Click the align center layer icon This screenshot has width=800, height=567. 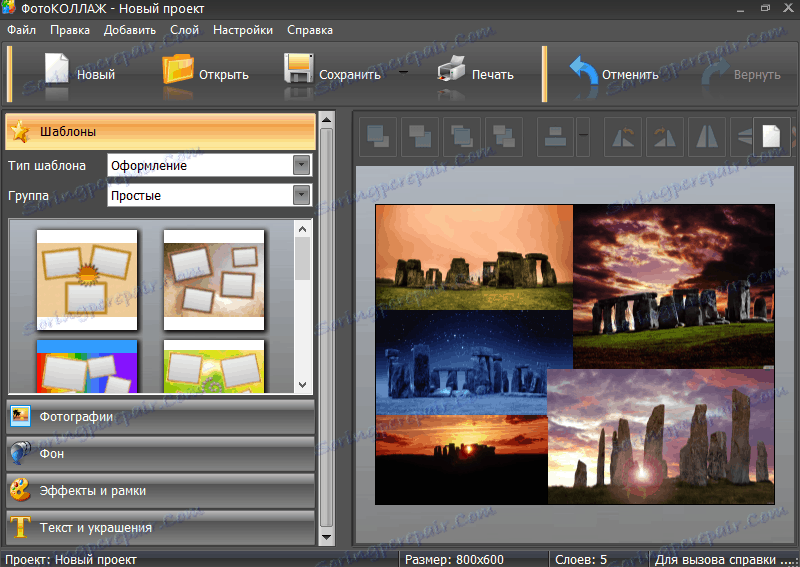(555, 136)
